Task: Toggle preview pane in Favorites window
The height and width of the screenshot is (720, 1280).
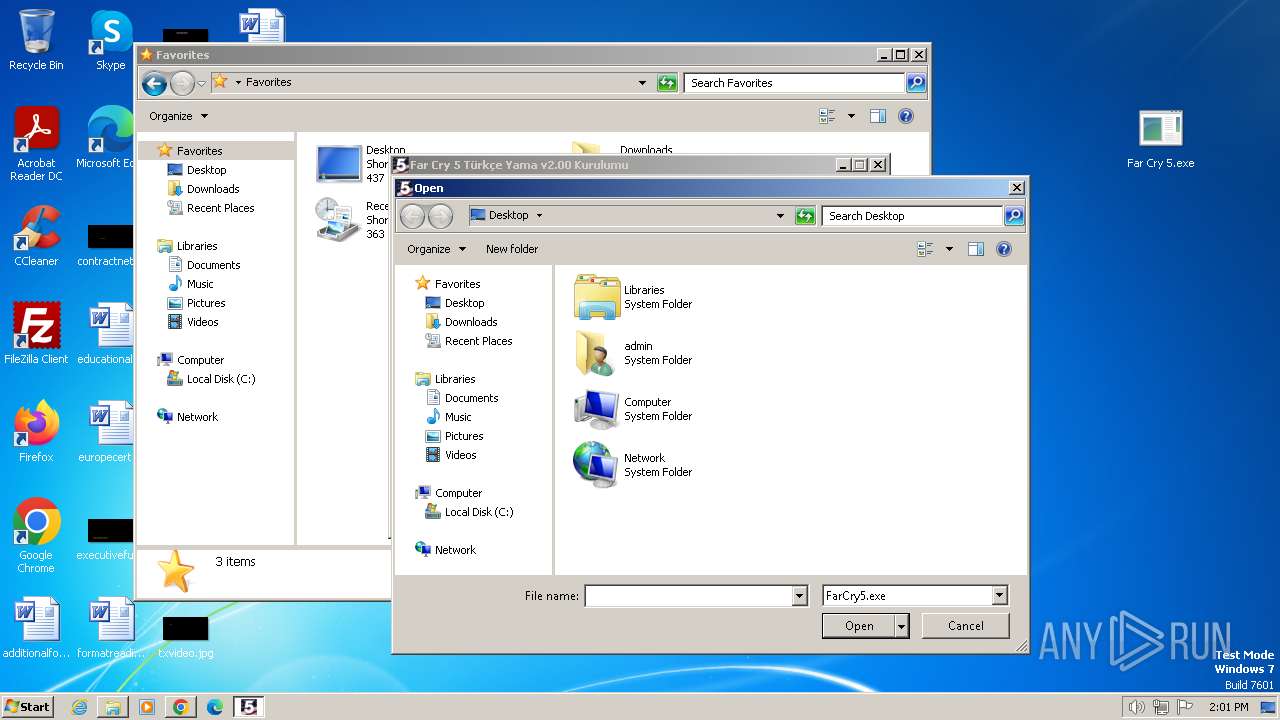Action: tap(878, 116)
